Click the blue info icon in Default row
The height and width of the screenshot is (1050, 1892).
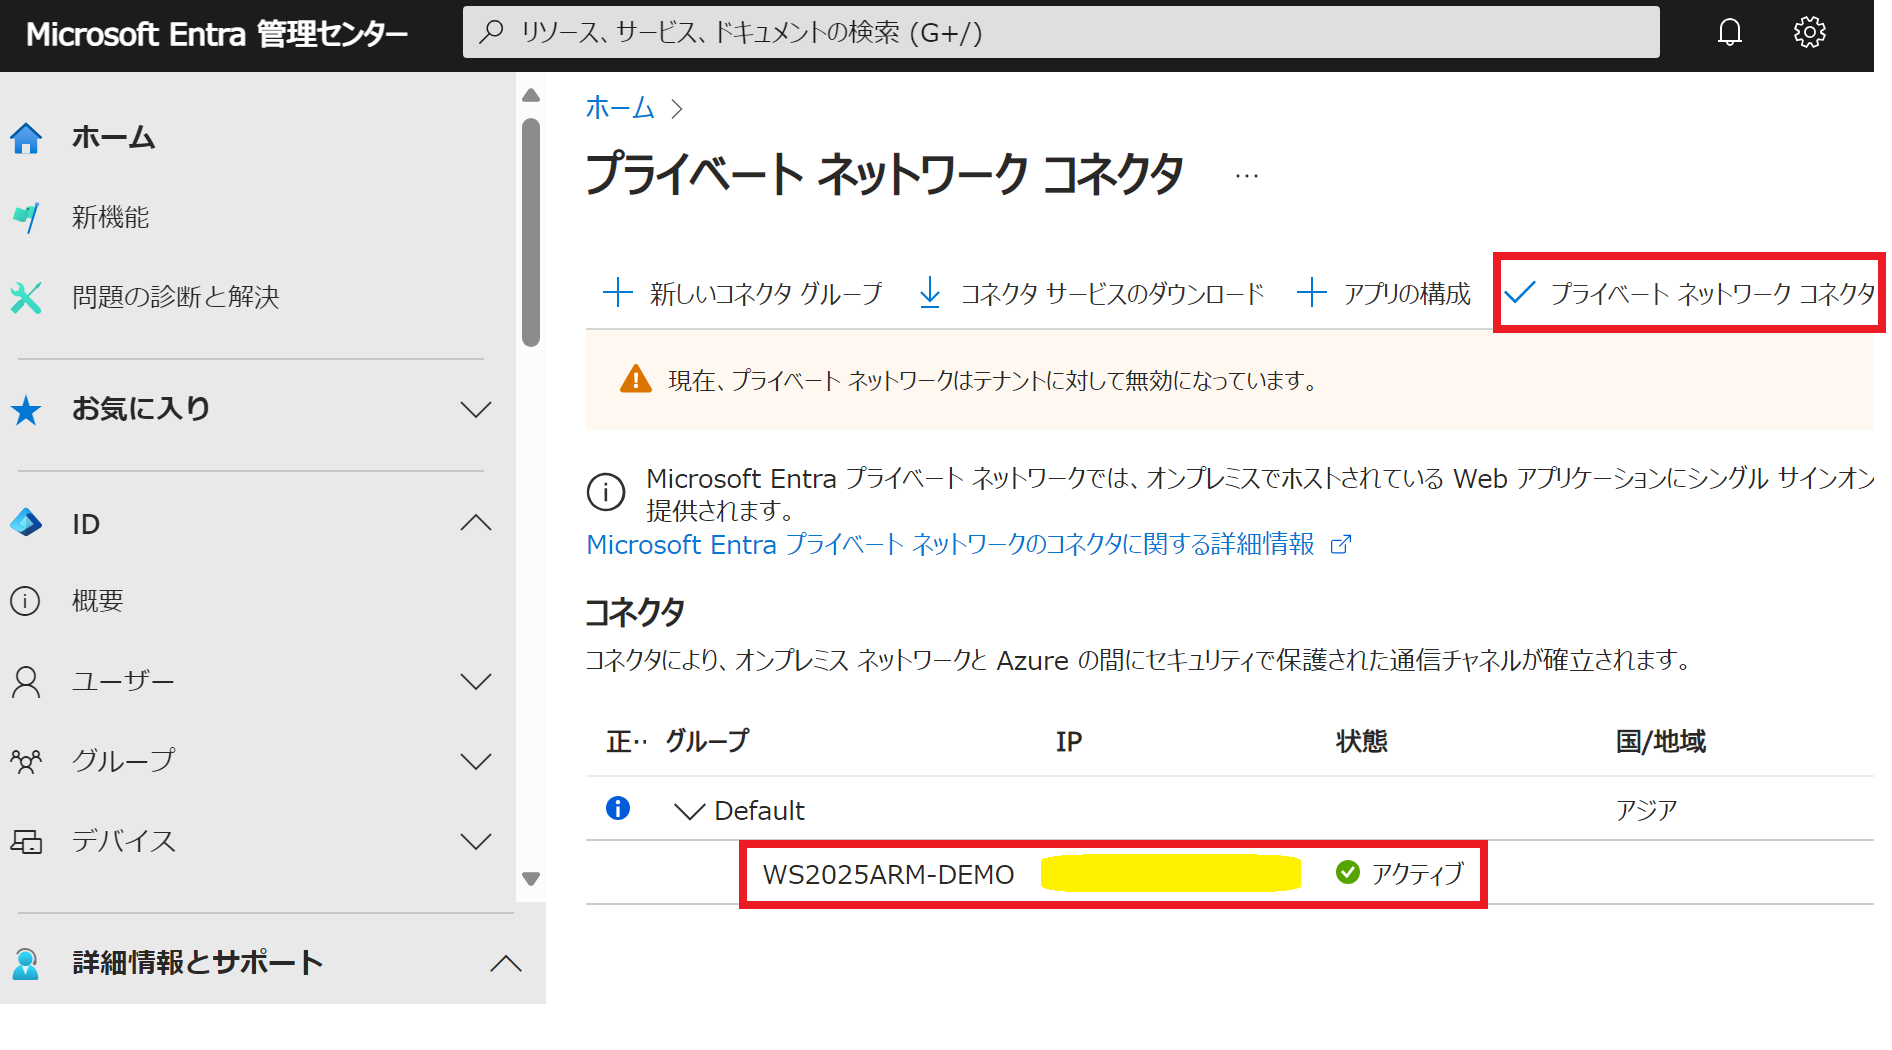click(618, 808)
